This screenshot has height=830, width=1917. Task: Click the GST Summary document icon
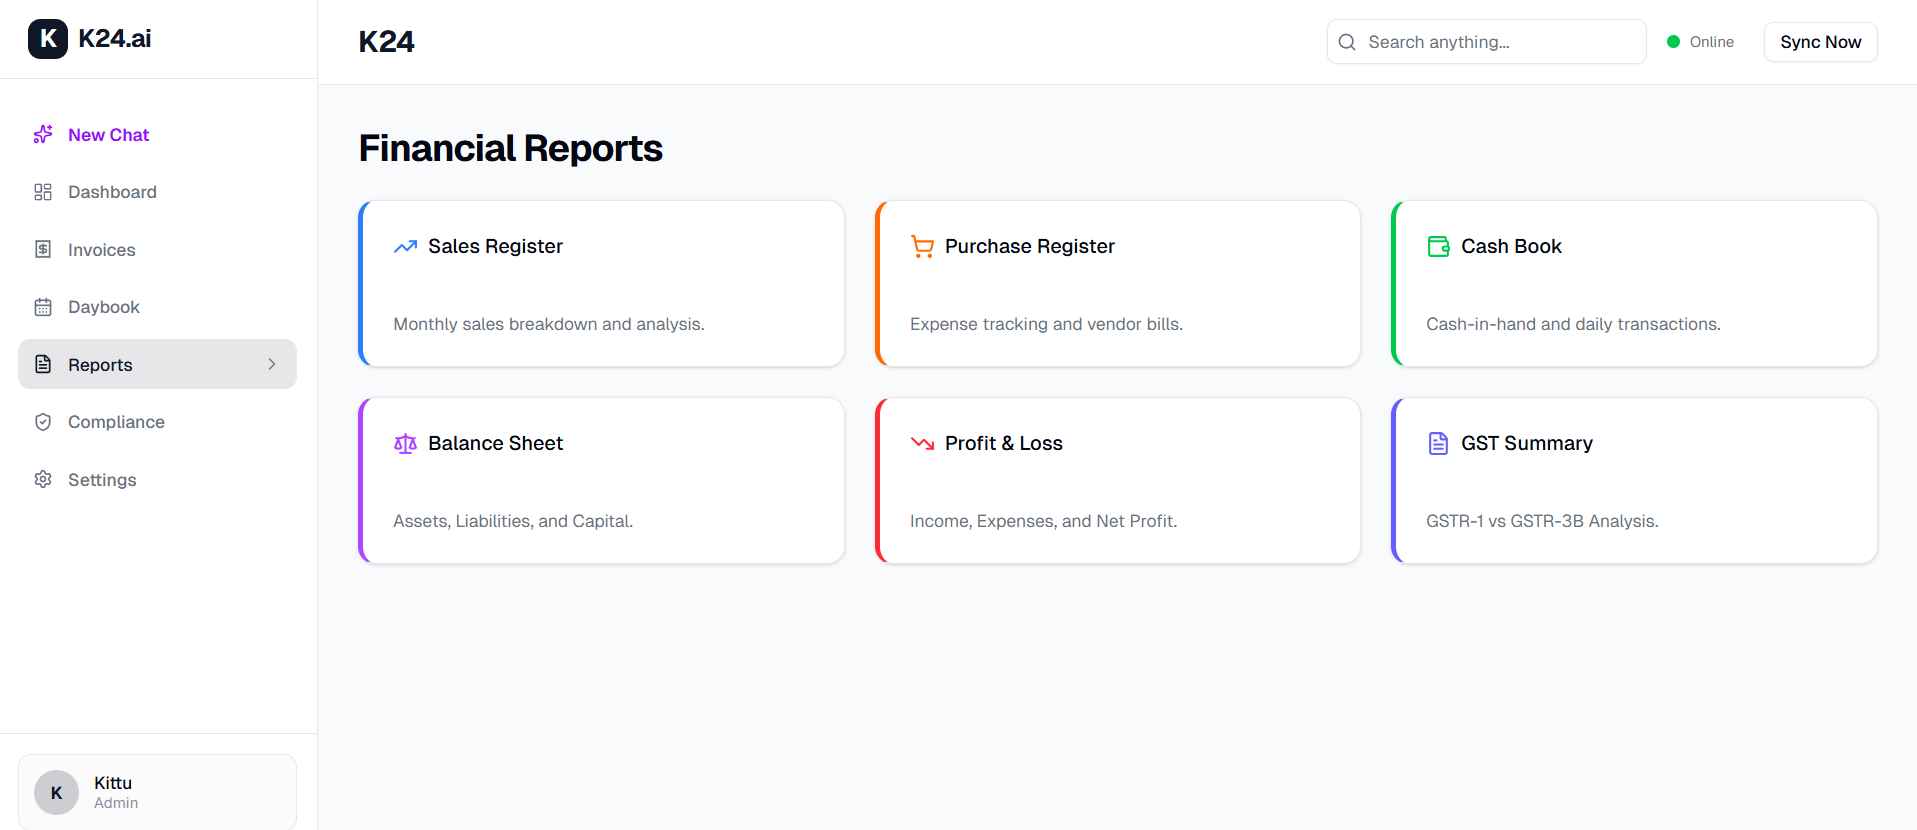click(x=1438, y=443)
